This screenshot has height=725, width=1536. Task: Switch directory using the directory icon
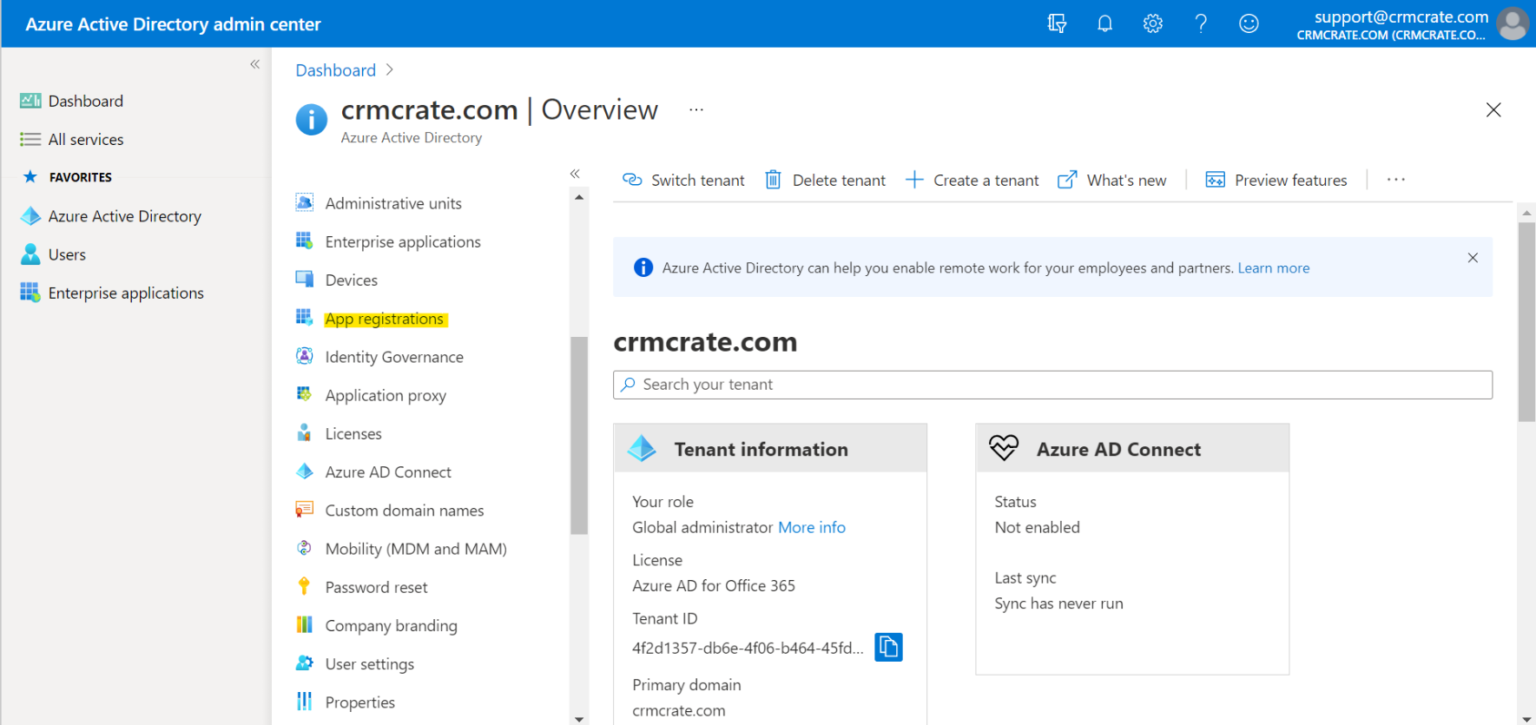pos(1056,22)
